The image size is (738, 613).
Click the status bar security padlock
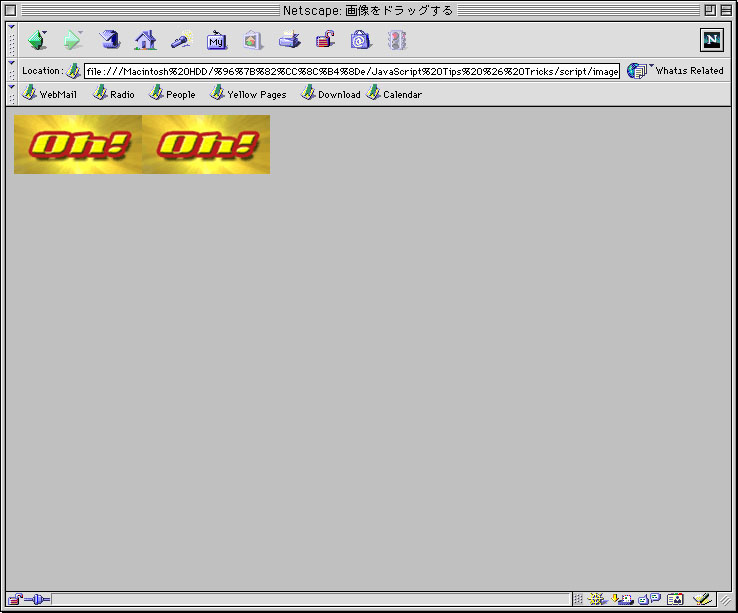tap(15, 599)
